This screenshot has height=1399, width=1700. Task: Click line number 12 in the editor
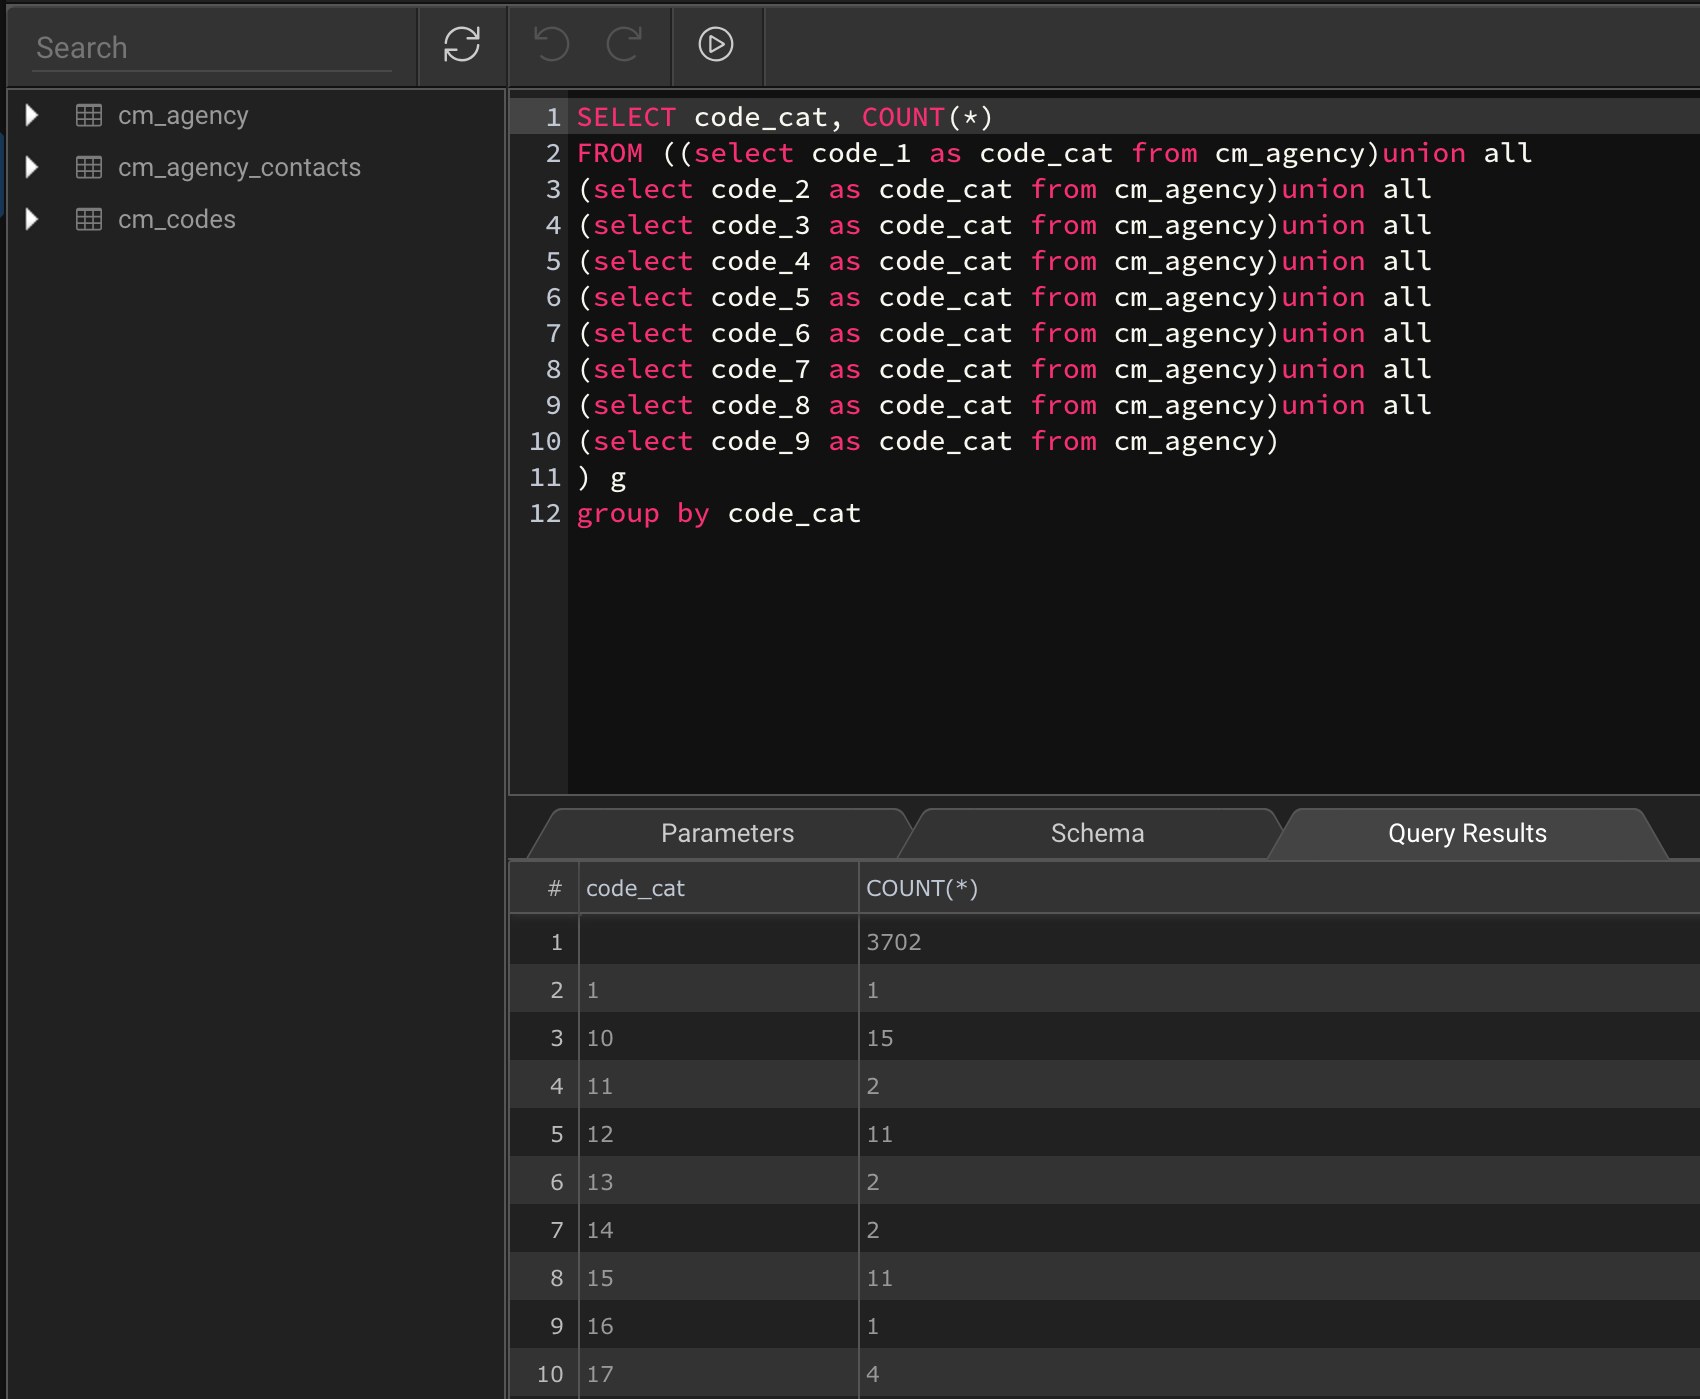click(545, 513)
